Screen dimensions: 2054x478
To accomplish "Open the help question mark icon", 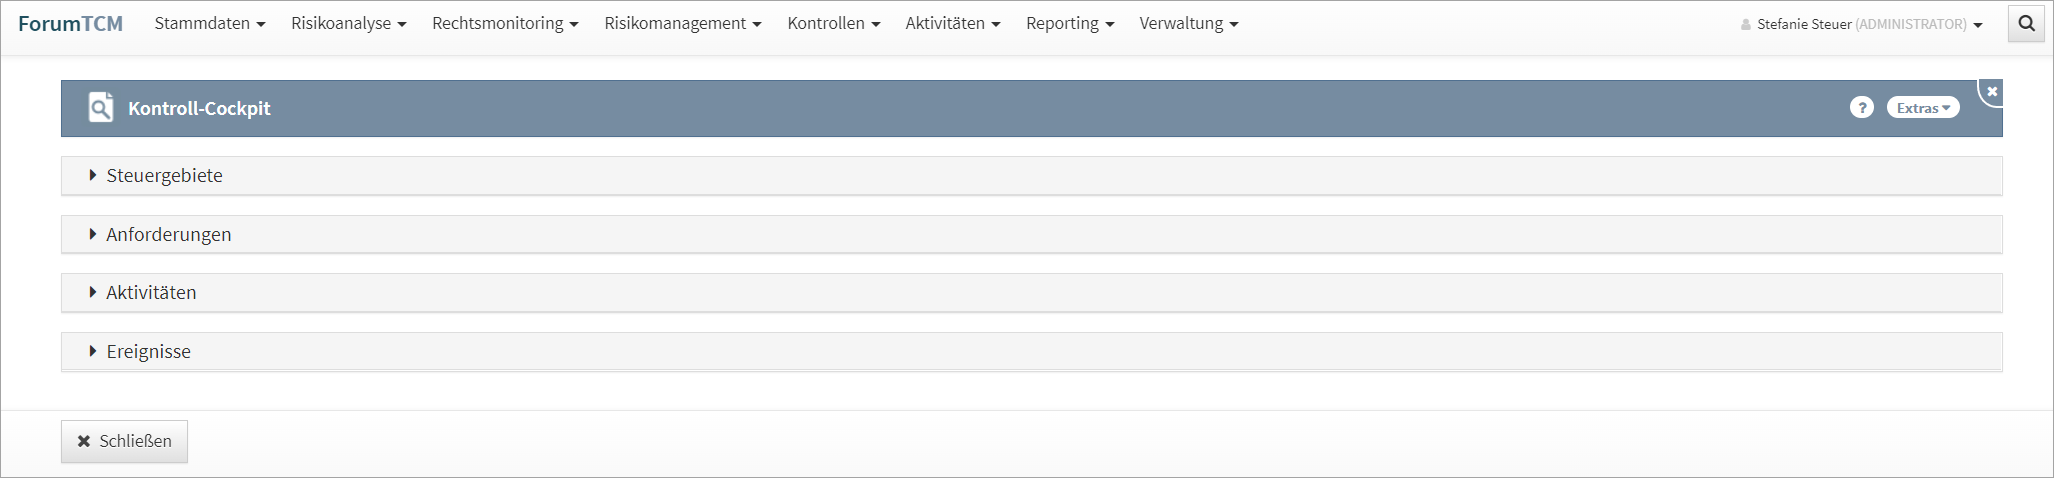I will (x=1861, y=108).
